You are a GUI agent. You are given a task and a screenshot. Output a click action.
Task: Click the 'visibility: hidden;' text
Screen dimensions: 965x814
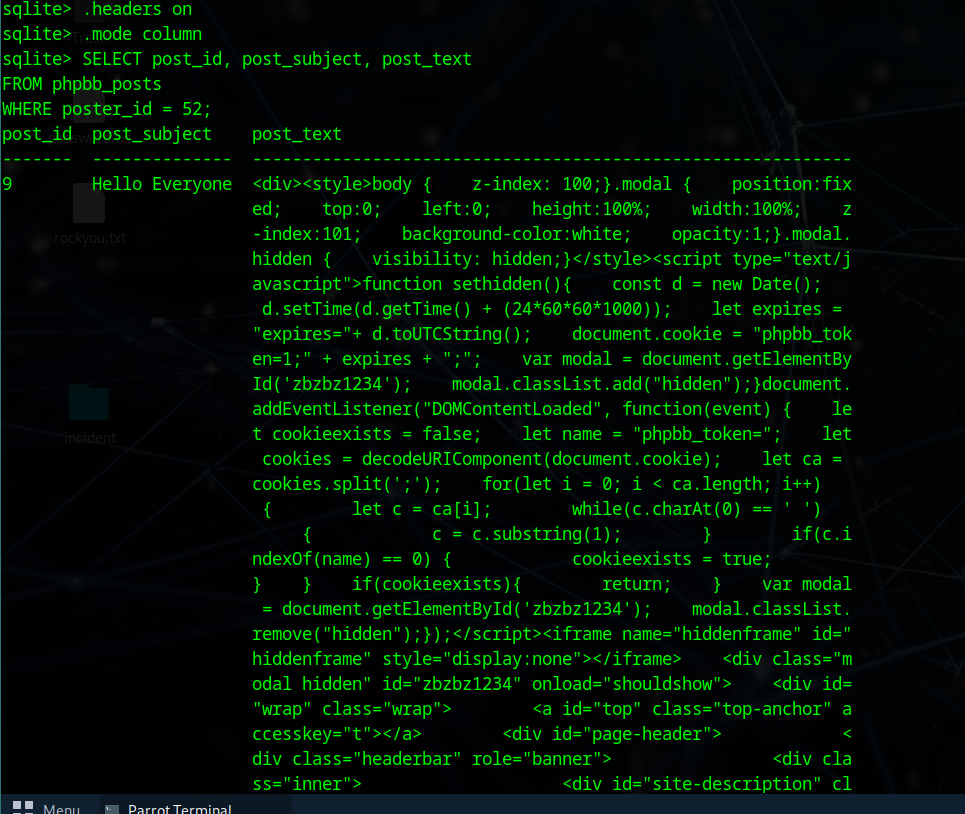click(467, 259)
